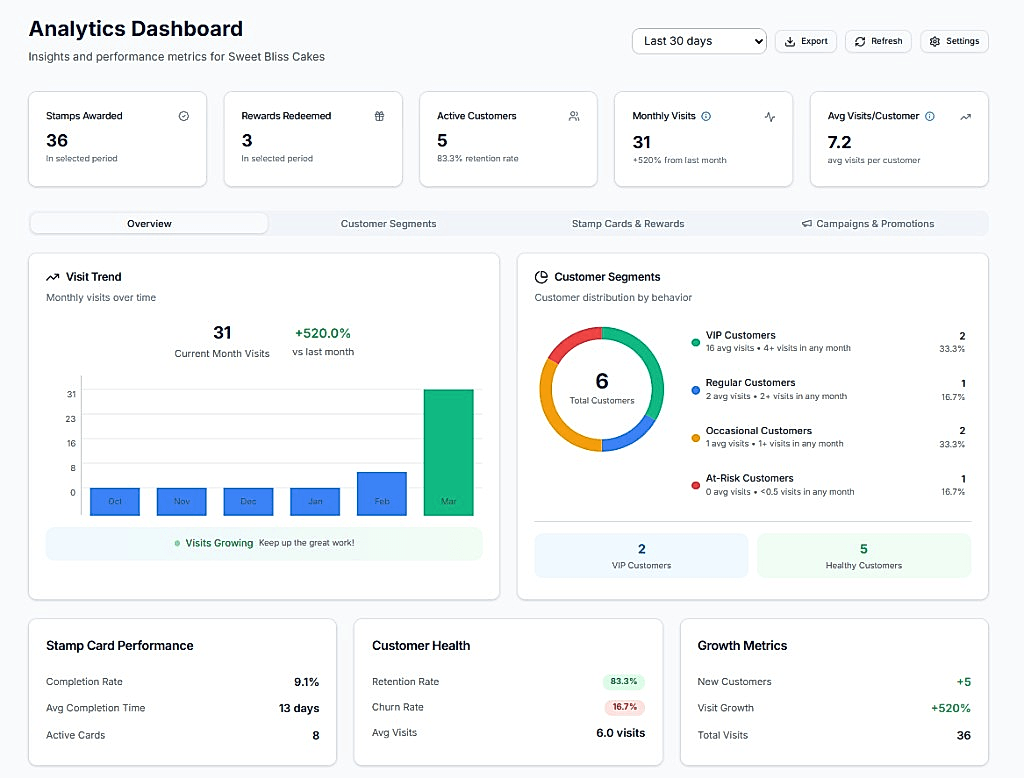Viewport: 1024px width, 778px height.
Task: Click the Stamps Awarded card
Action: pos(118,139)
